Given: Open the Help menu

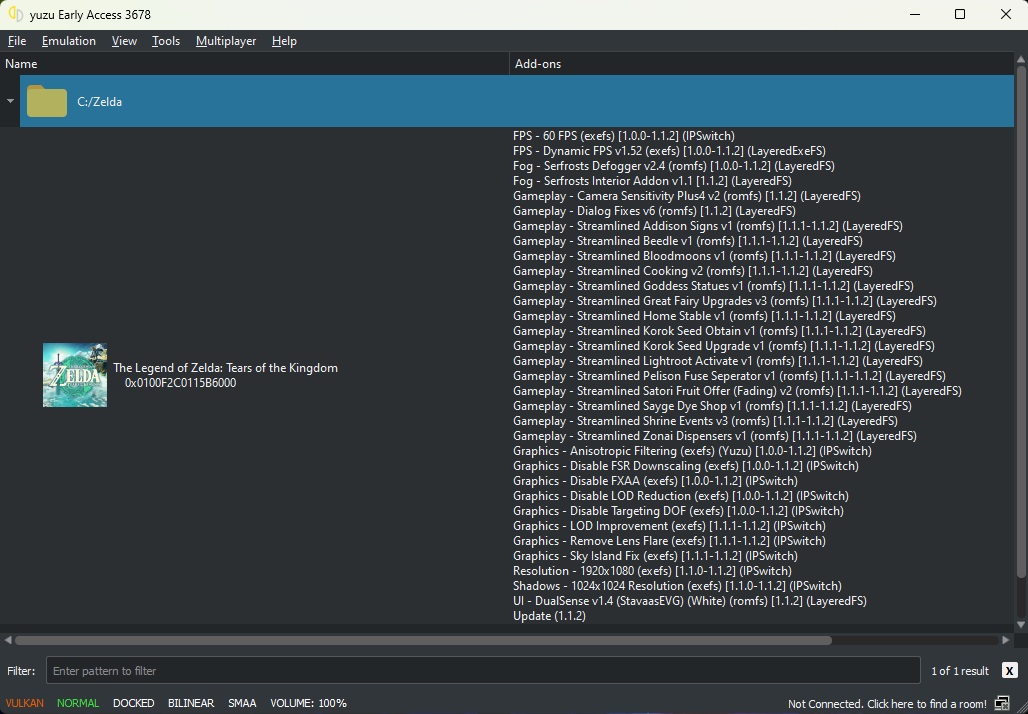Looking at the screenshot, I should pyautogui.click(x=284, y=41).
